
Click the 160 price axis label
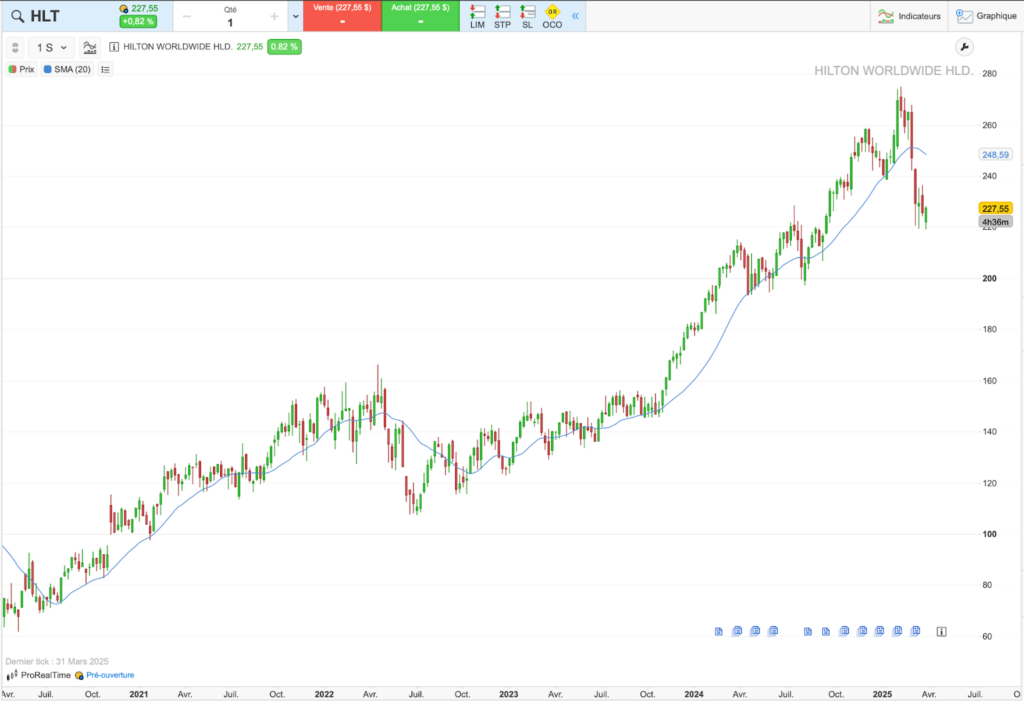click(x=989, y=381)
